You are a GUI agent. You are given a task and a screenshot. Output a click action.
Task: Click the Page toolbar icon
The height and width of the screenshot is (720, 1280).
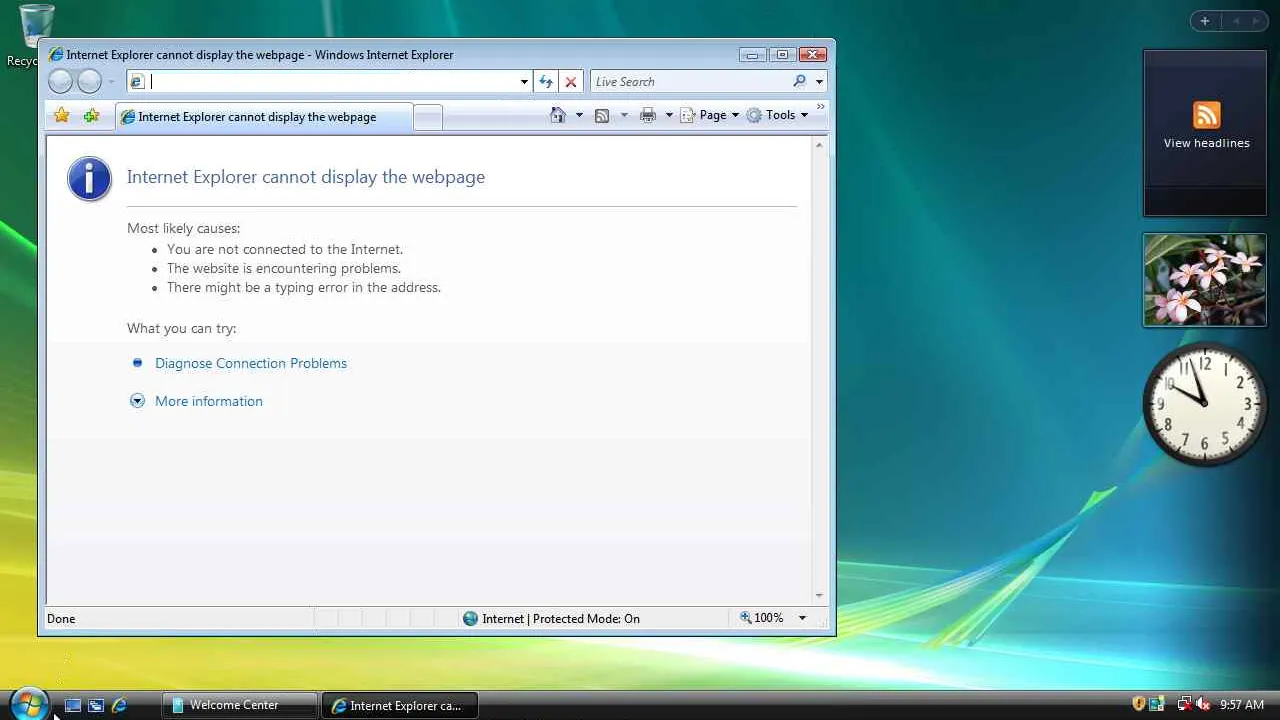(687, 115)
